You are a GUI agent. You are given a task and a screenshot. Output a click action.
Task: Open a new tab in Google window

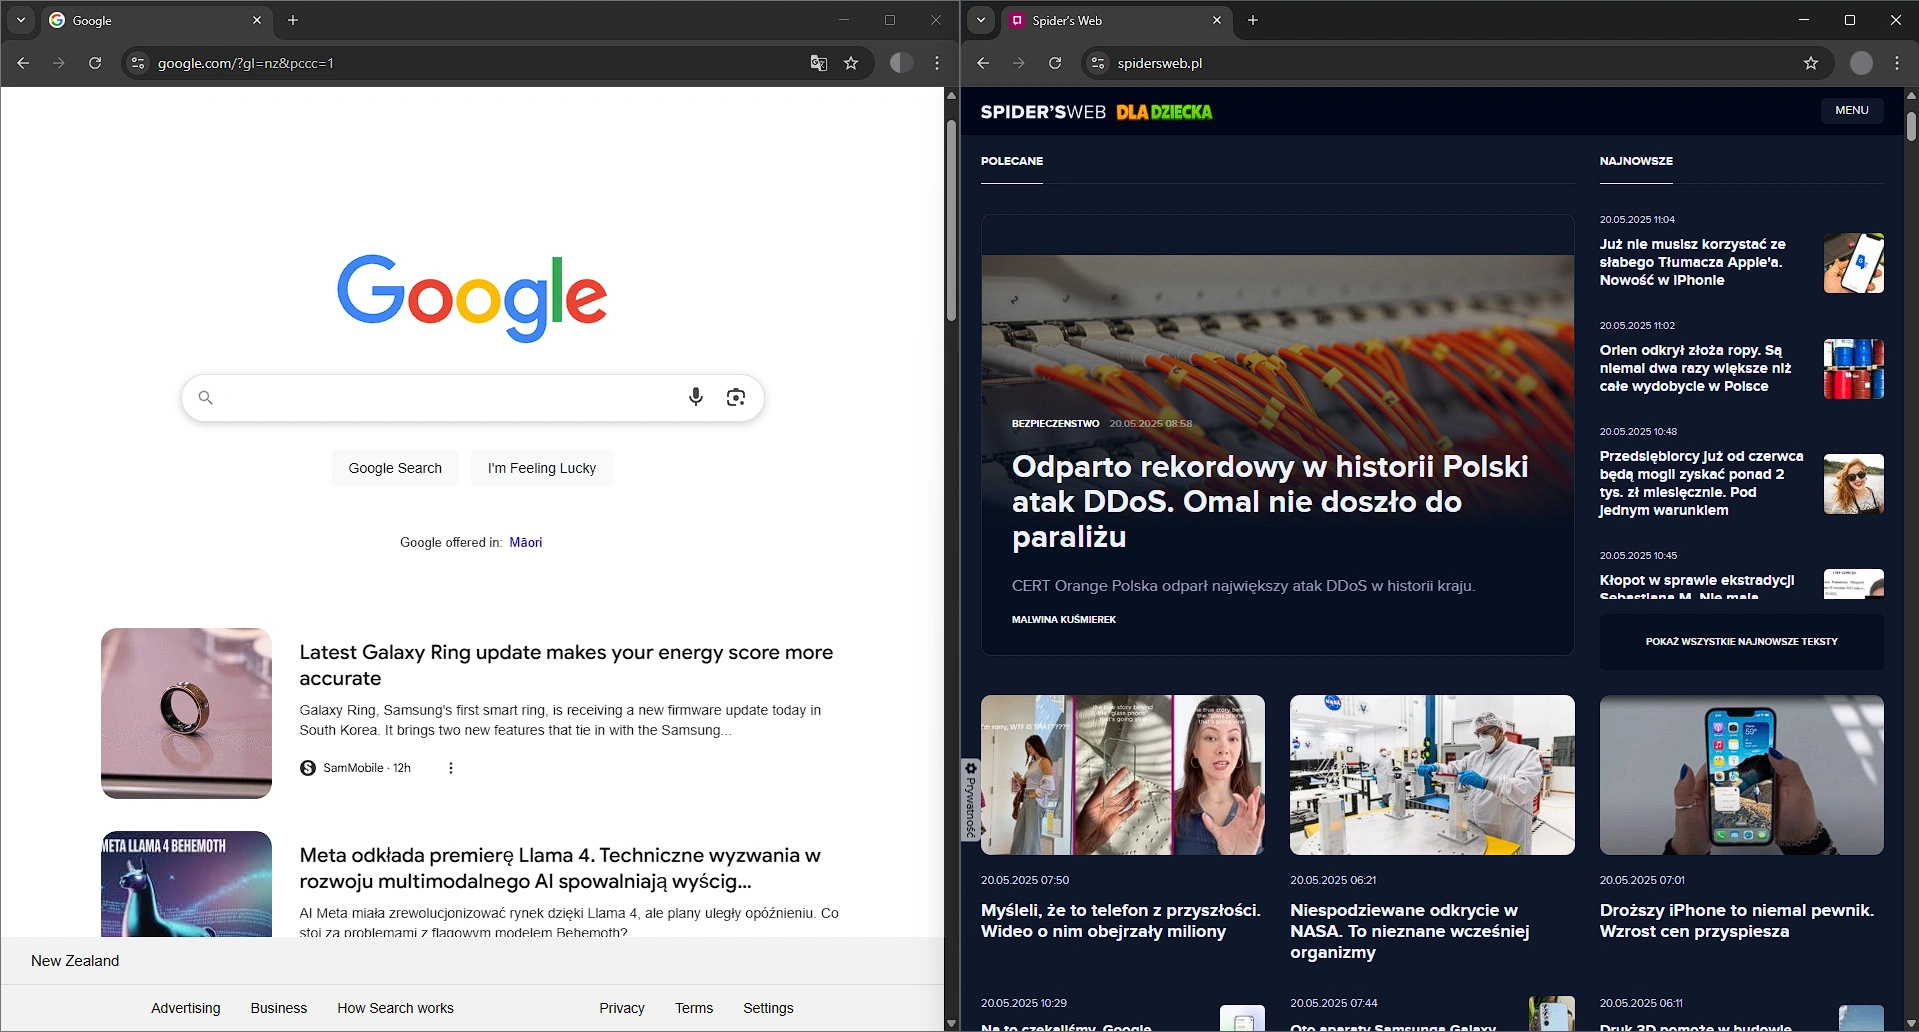(293, 20)
